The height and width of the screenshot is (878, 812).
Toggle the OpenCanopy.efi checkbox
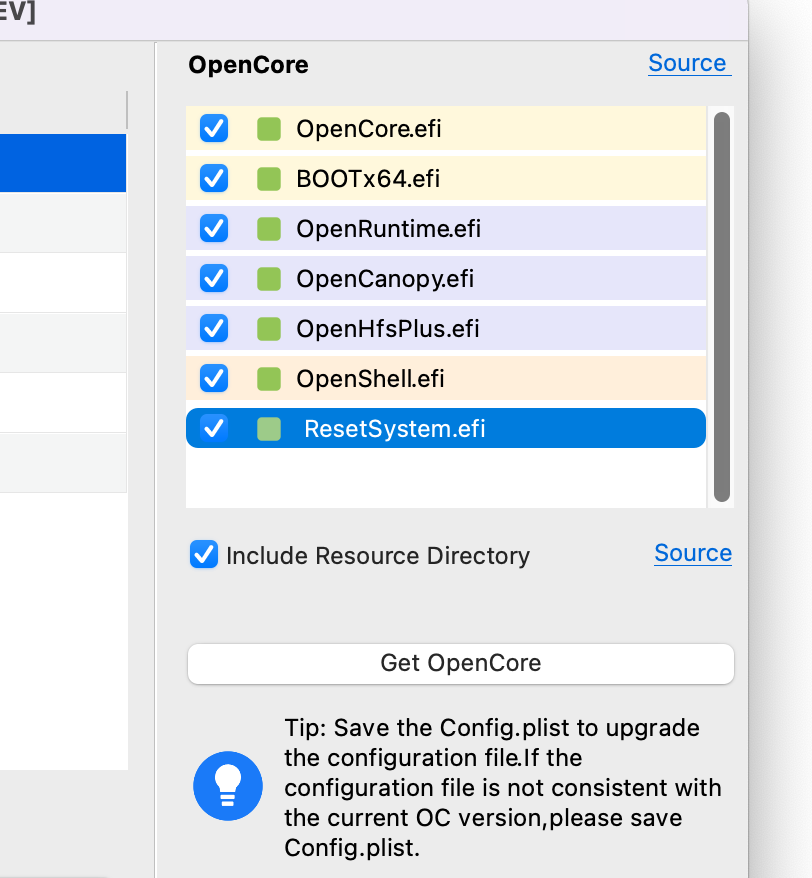point(214,278)
